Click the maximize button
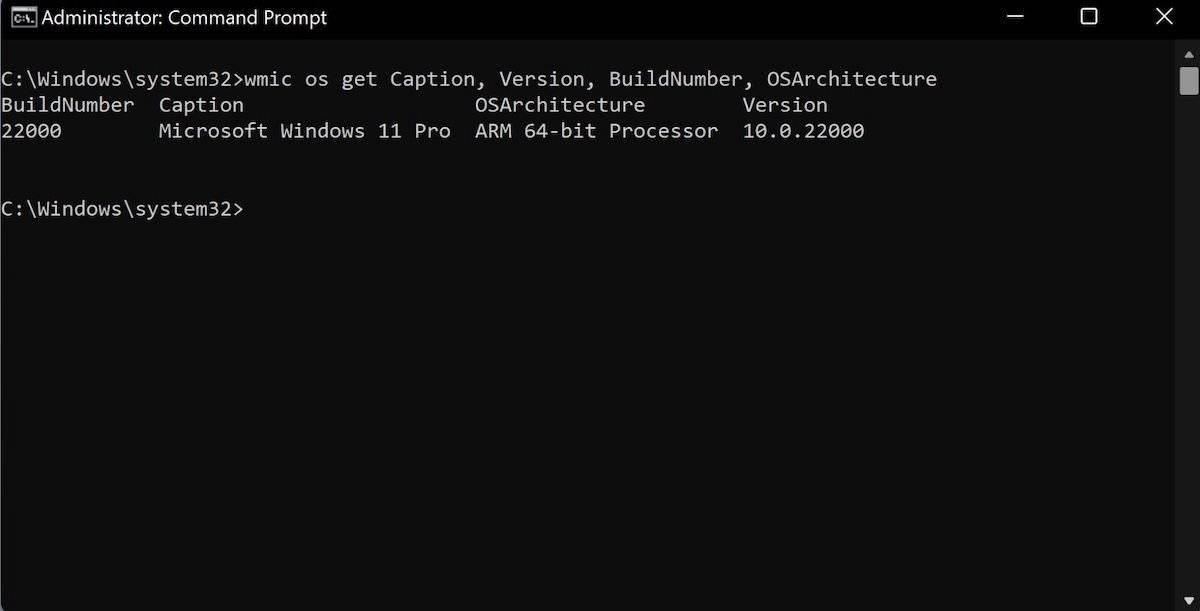The height and width of the screenshot is (611, 1200). pyautogui.click(x=1088, y=16)
